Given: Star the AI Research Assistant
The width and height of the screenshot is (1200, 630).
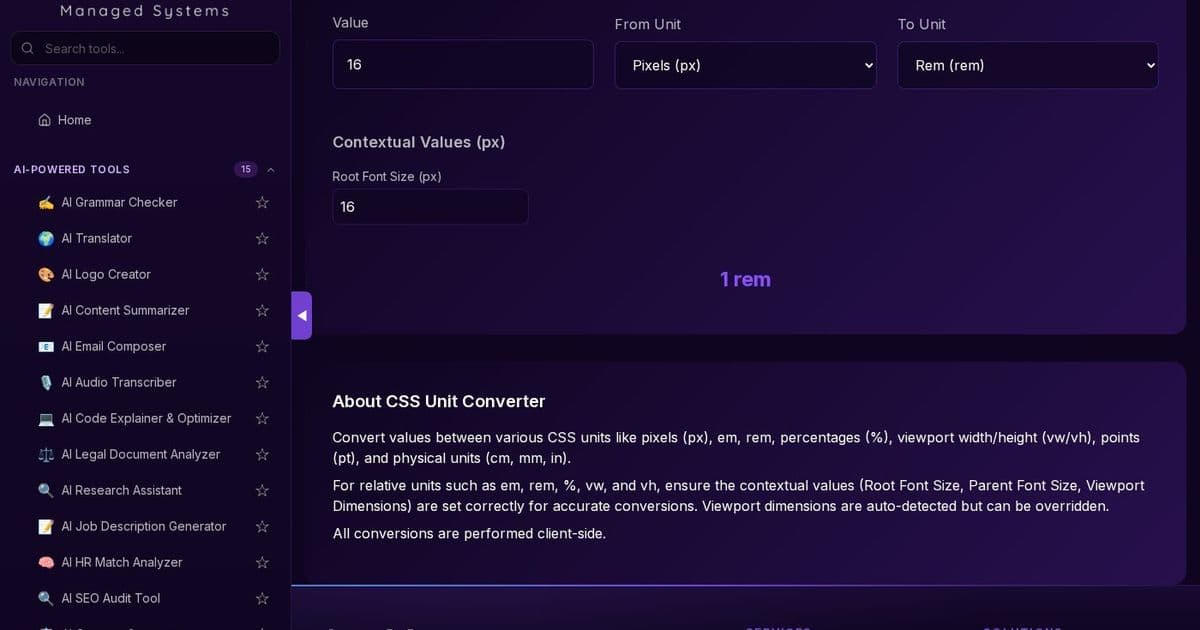Looking at the screenshot, I should tap(261, 490).
